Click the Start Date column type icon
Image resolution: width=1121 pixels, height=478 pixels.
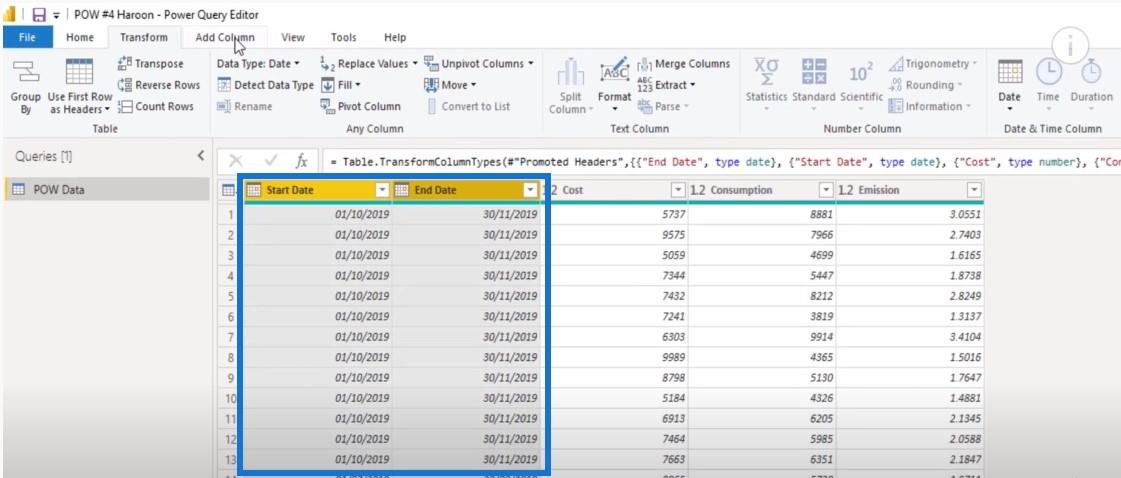point(253,190)
